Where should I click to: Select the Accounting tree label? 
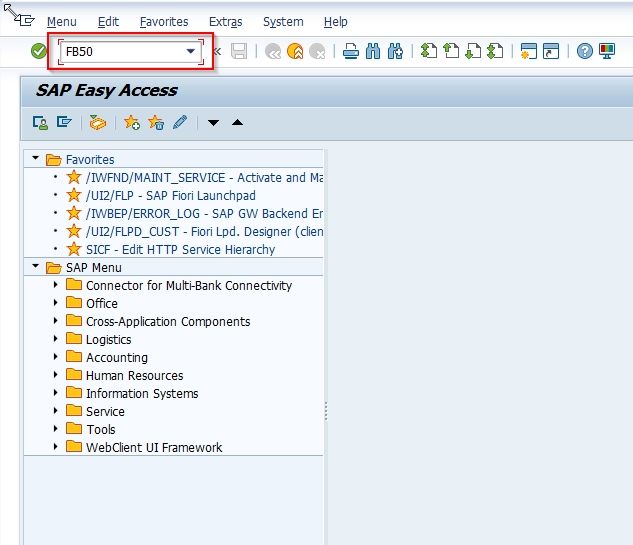pos(117,358)
